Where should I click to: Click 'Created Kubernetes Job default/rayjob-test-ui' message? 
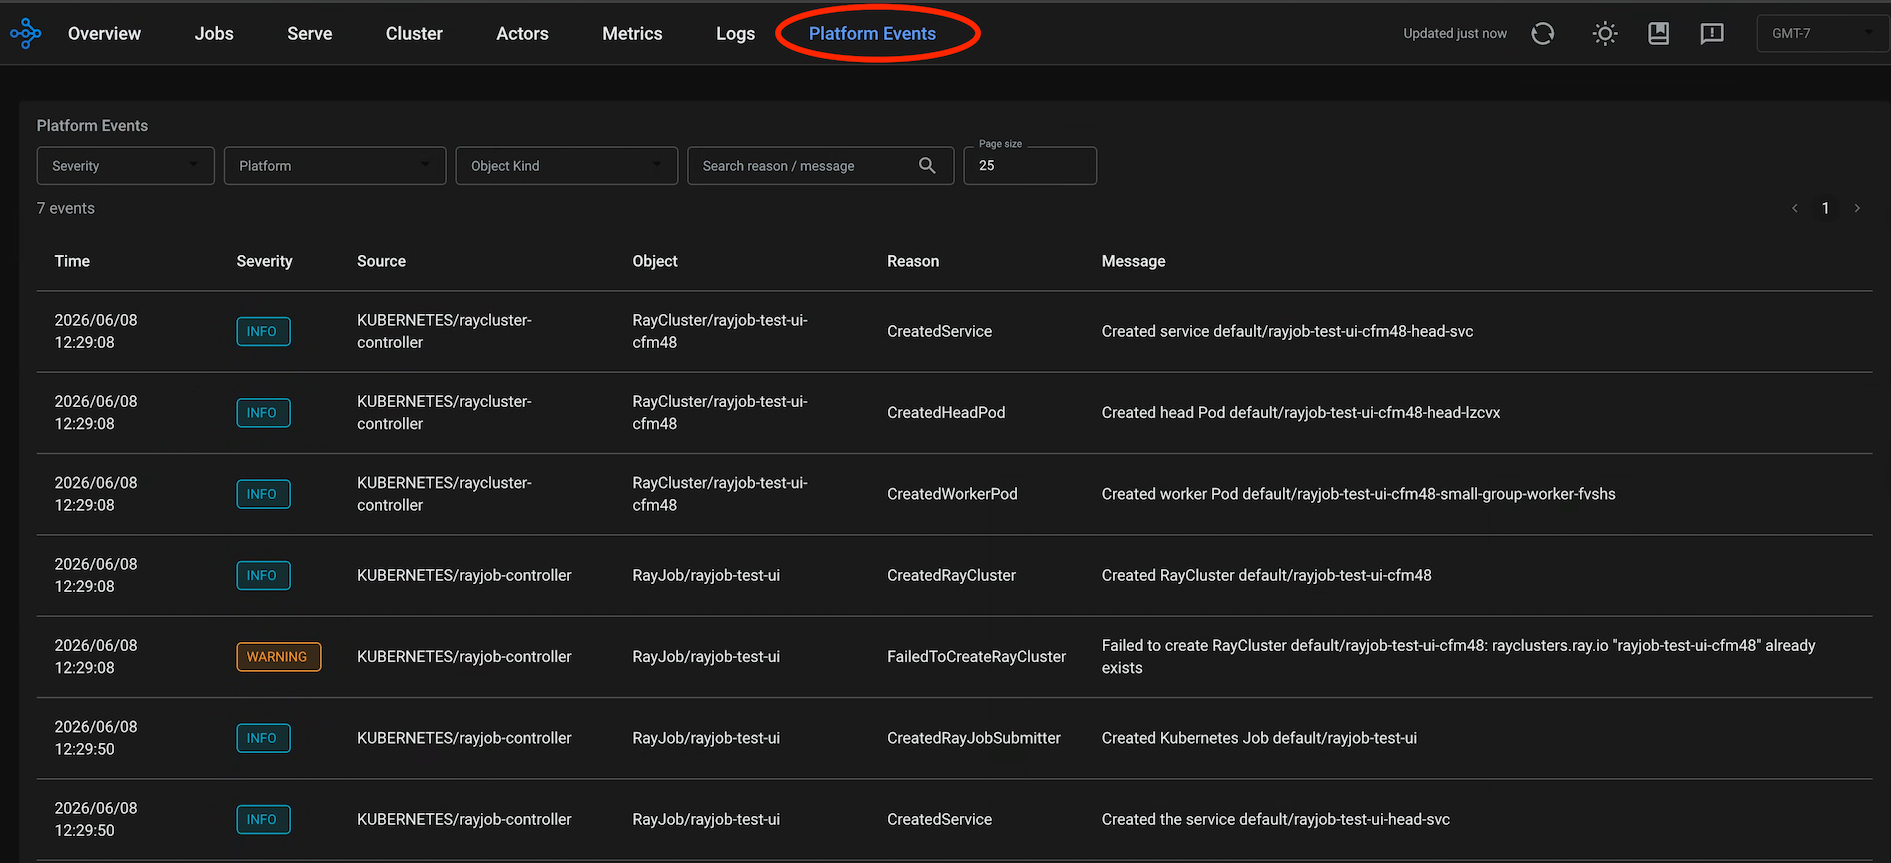click(x=1259, y=738)
